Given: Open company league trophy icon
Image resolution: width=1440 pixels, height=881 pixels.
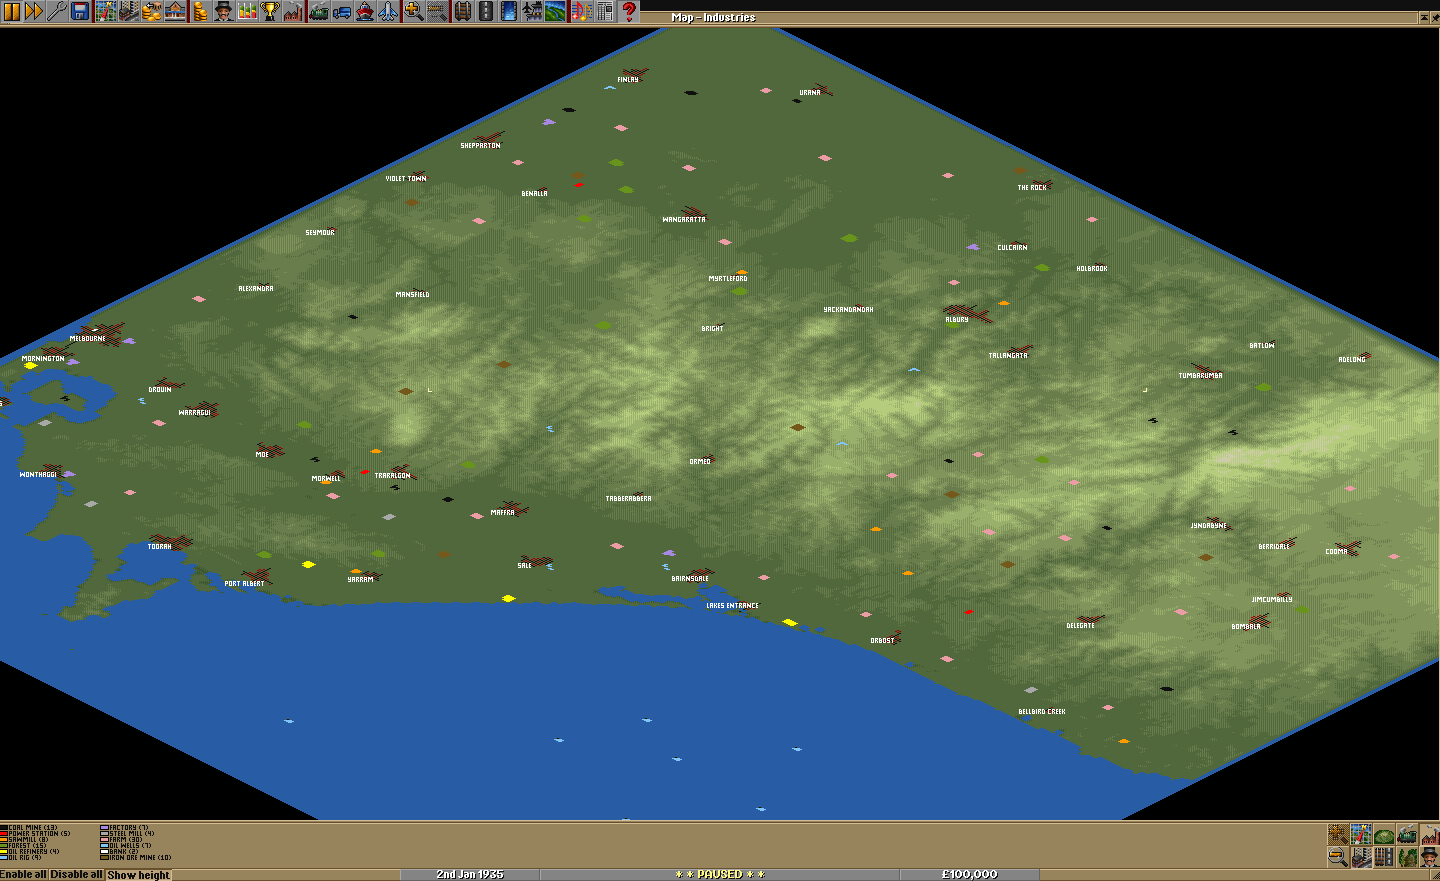Looking at the screenshot, I should (x=270, y=11).
